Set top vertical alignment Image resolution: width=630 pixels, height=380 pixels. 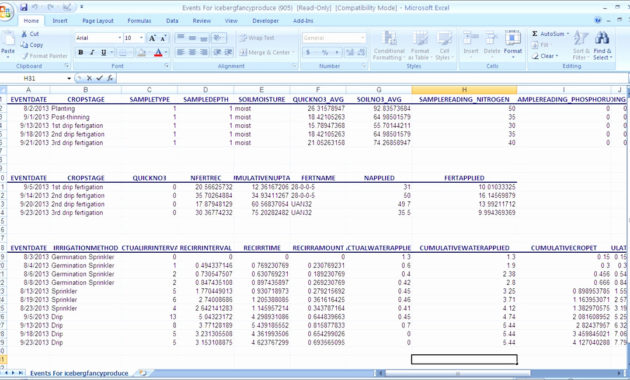(x=181, y=38)
